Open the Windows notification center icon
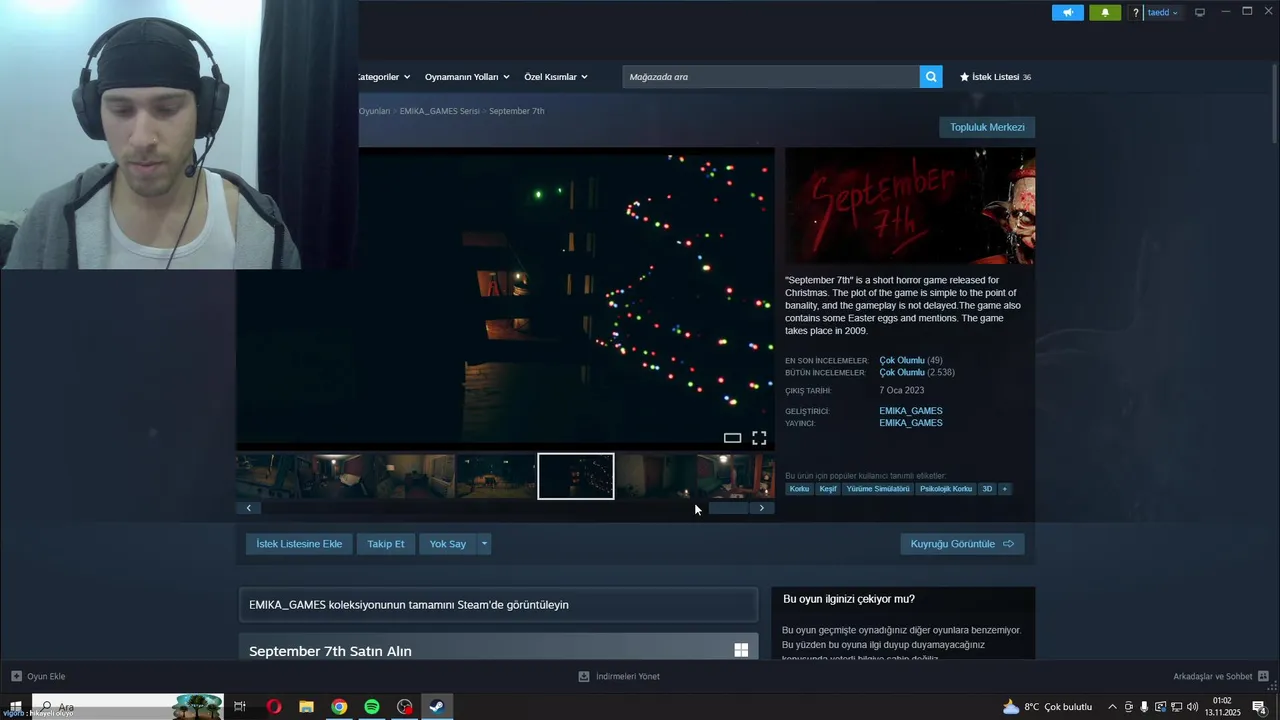Viewport: 1280px width, 720px height. [x=1260, y=707]
